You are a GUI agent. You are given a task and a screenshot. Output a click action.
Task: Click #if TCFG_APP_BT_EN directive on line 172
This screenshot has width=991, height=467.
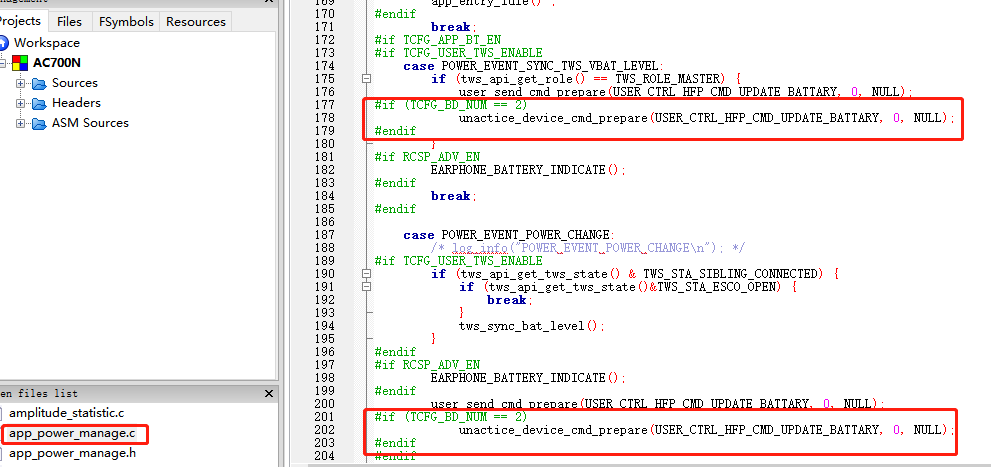click(437, 40)
